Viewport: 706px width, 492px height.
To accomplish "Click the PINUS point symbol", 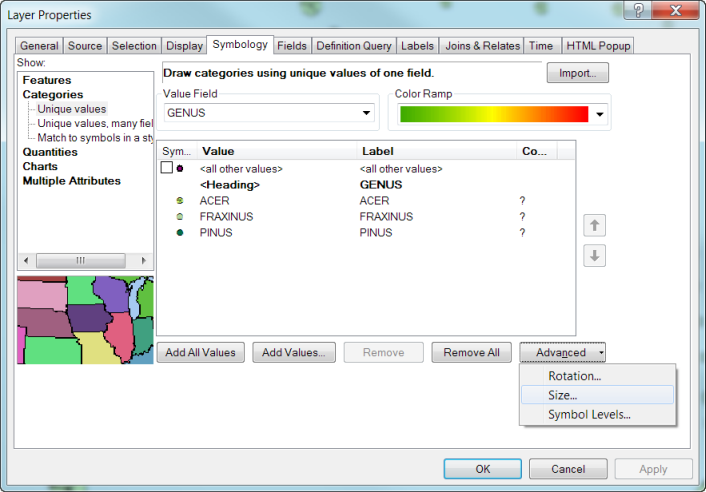I will click(180, 233).
